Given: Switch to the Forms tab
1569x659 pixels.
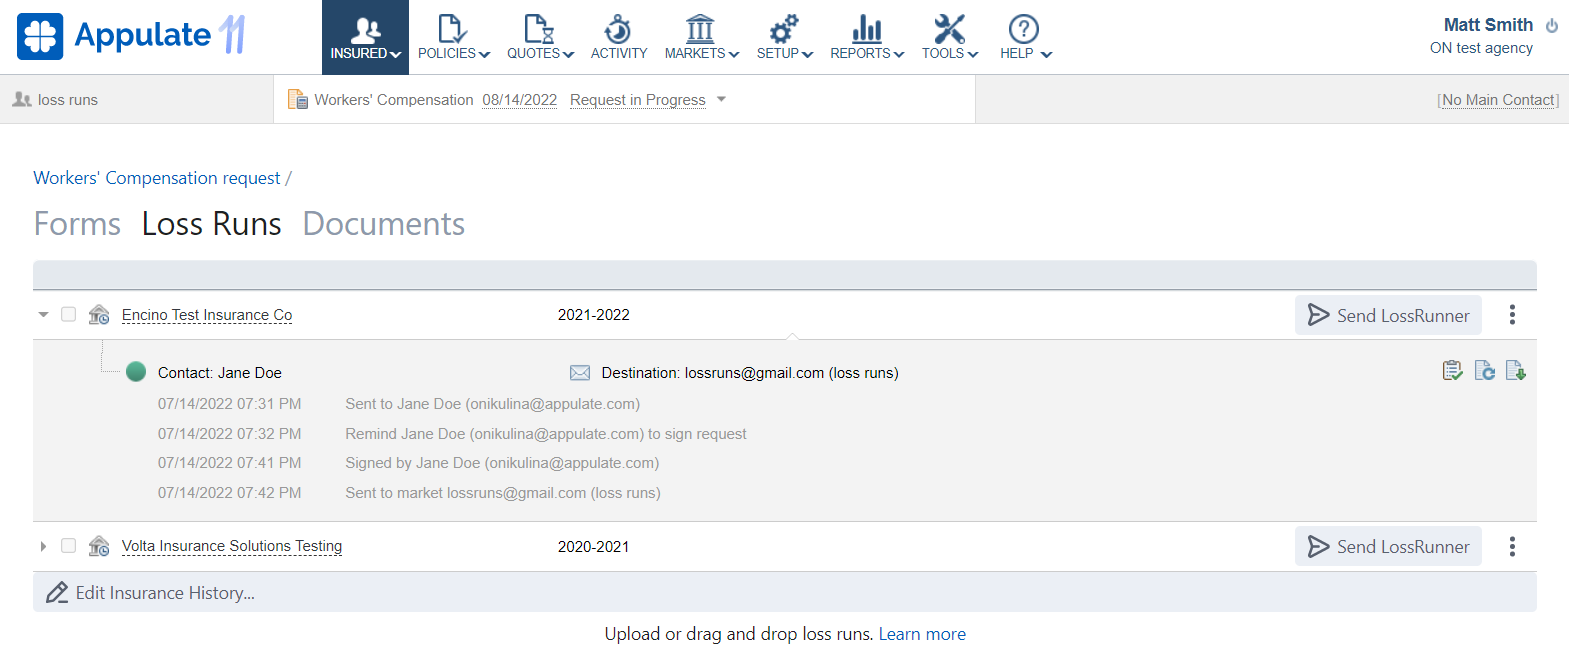Looking at the screenshot, I should pyautogui.click(x=77, y=224).
